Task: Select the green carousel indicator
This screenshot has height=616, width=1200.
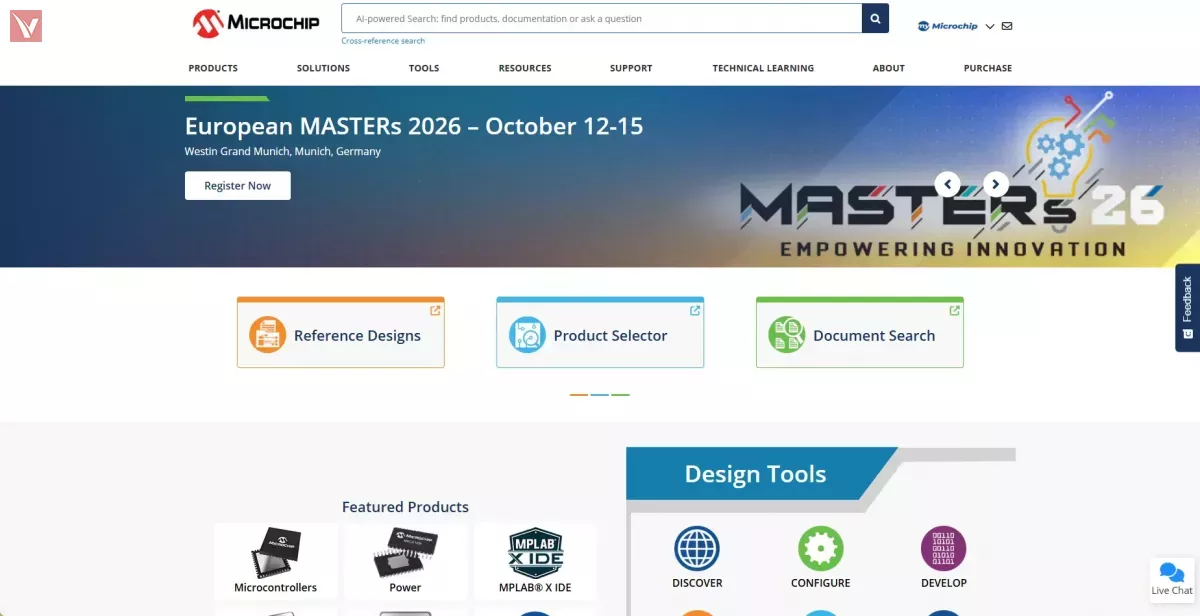Action: click(x=621, y=395)
